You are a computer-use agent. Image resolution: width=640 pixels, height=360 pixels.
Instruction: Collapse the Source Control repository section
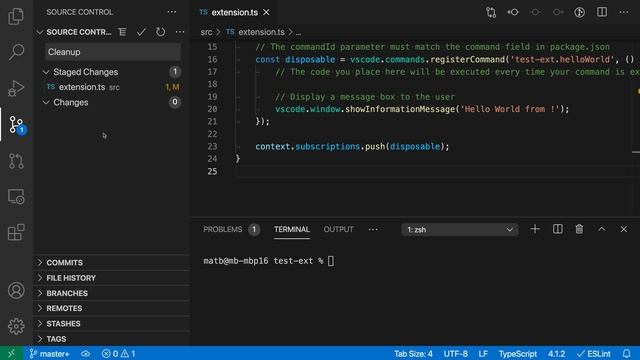point(40,32)
